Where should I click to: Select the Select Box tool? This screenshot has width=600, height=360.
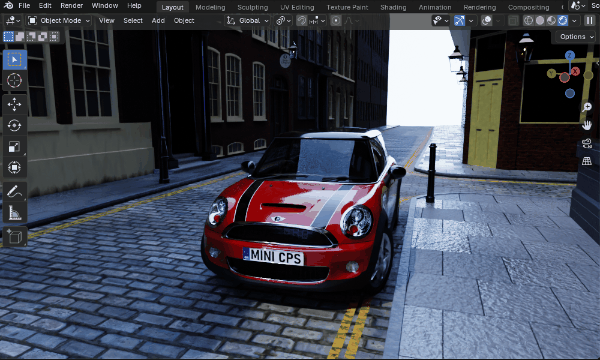pyautogui.click(x=15, y=59)
